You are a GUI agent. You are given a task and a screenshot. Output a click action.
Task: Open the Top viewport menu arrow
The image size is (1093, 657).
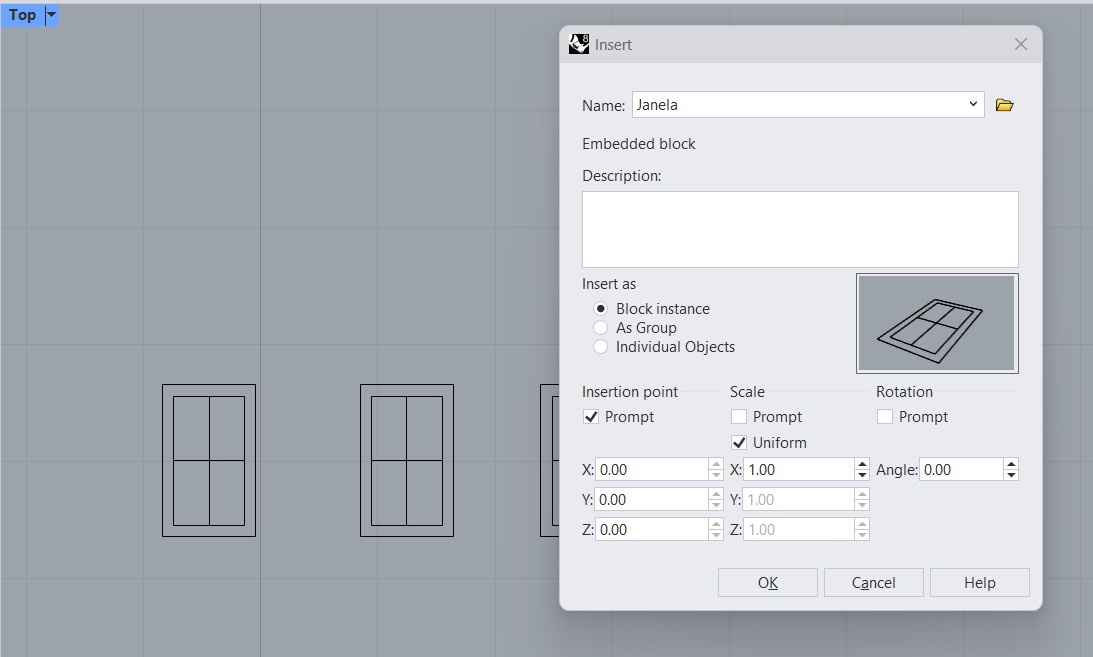click(52, 15)
